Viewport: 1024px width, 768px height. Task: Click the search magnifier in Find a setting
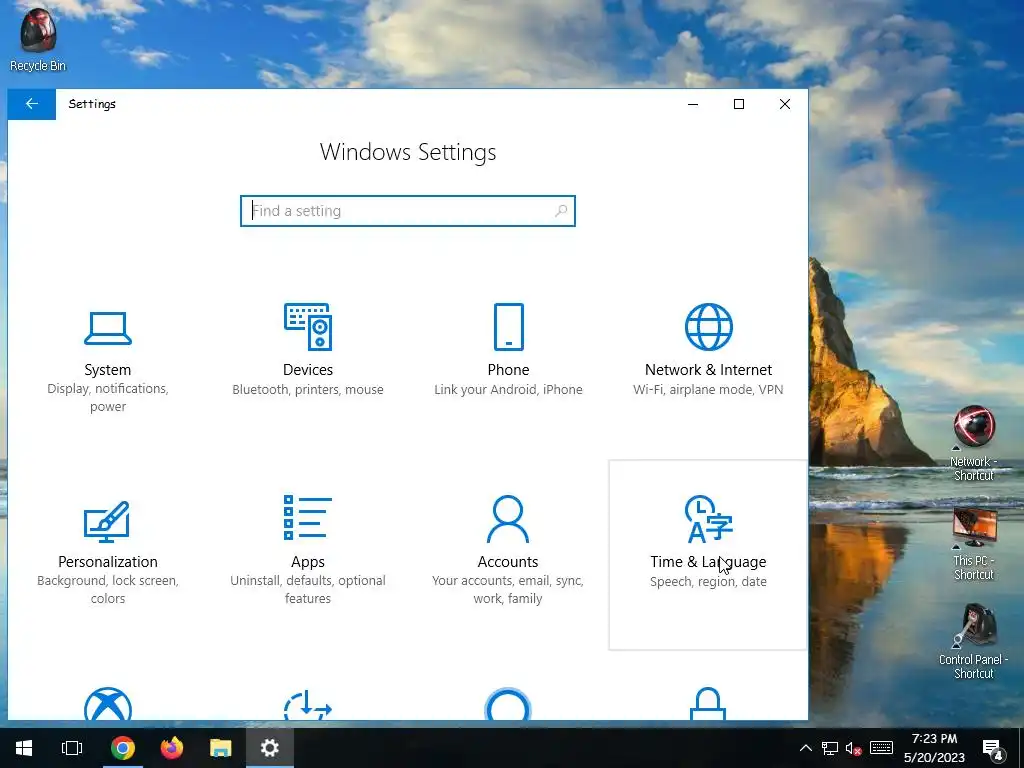[x=561, y=211]
